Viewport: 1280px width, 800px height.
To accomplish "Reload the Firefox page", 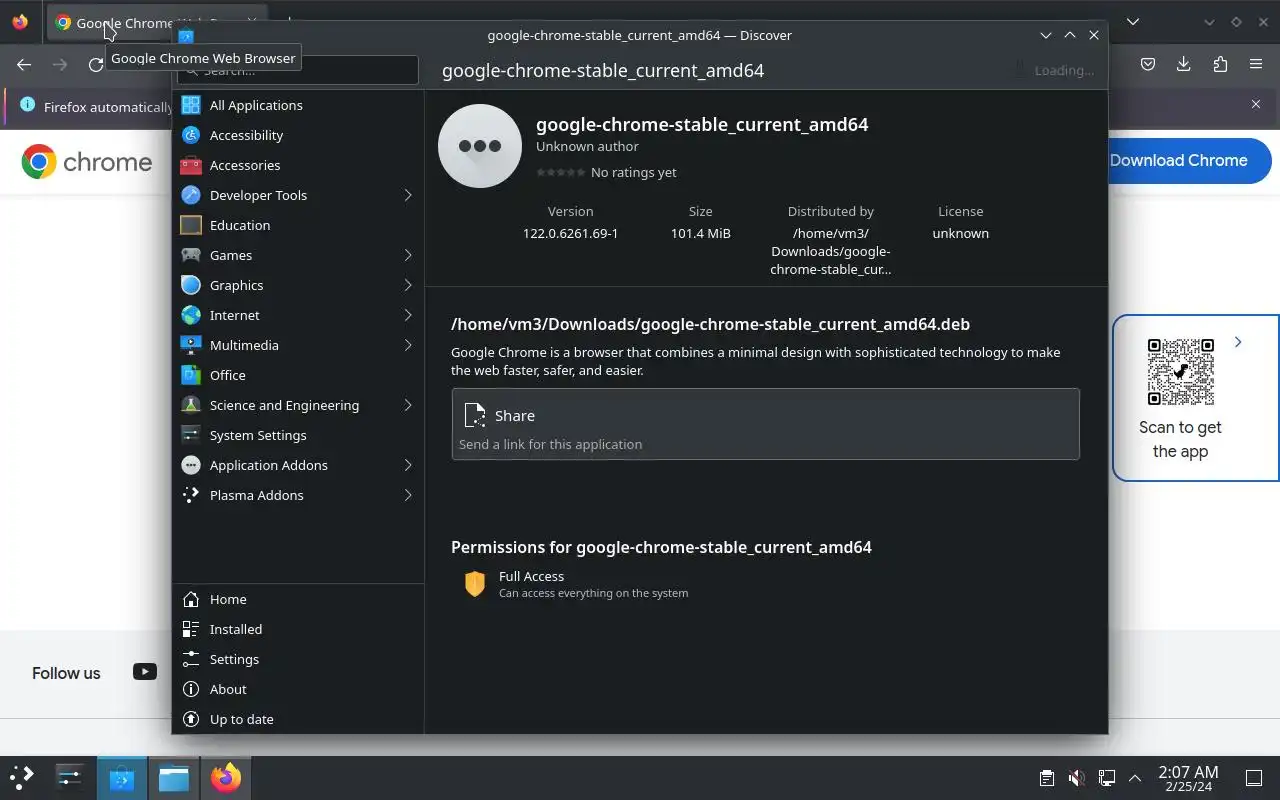I will pos(96,64).
